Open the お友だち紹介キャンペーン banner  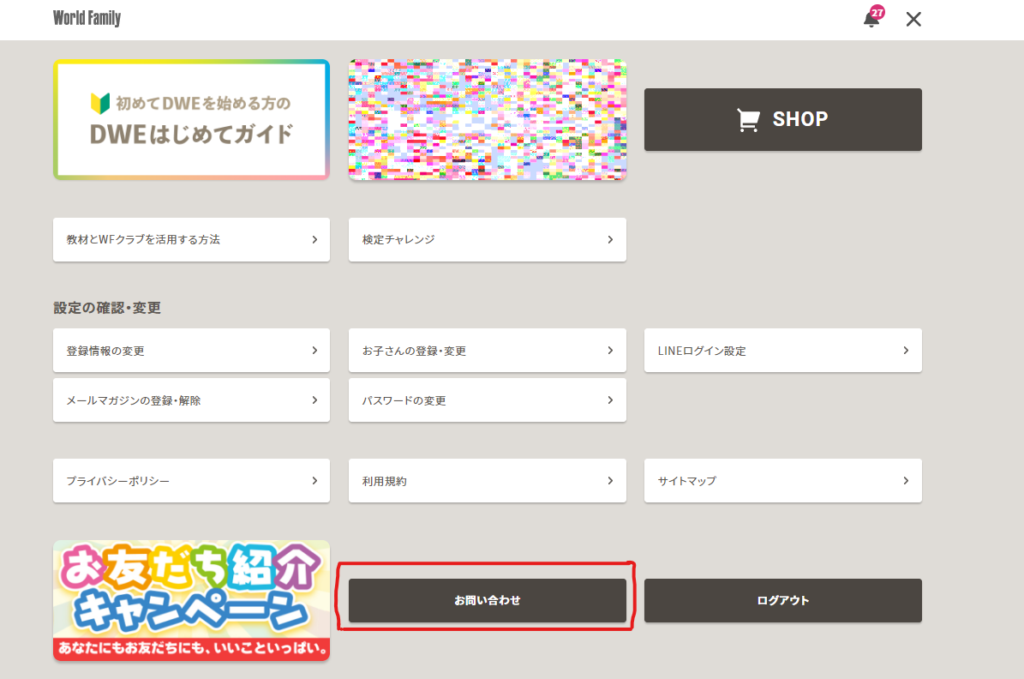pos(191,600)
